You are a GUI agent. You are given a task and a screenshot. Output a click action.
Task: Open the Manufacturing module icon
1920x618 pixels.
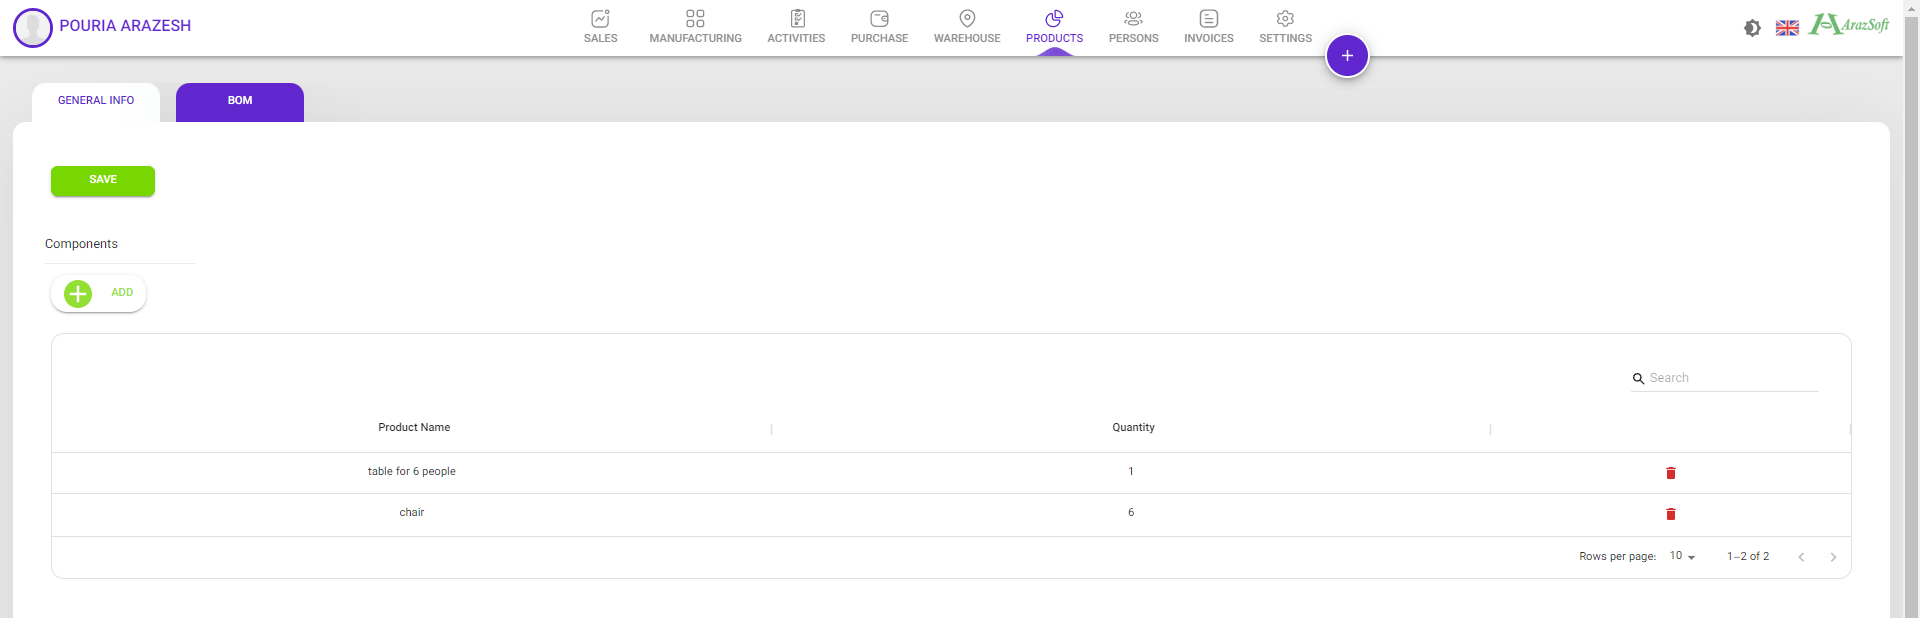pyautogui.click(x=695, y=19)
